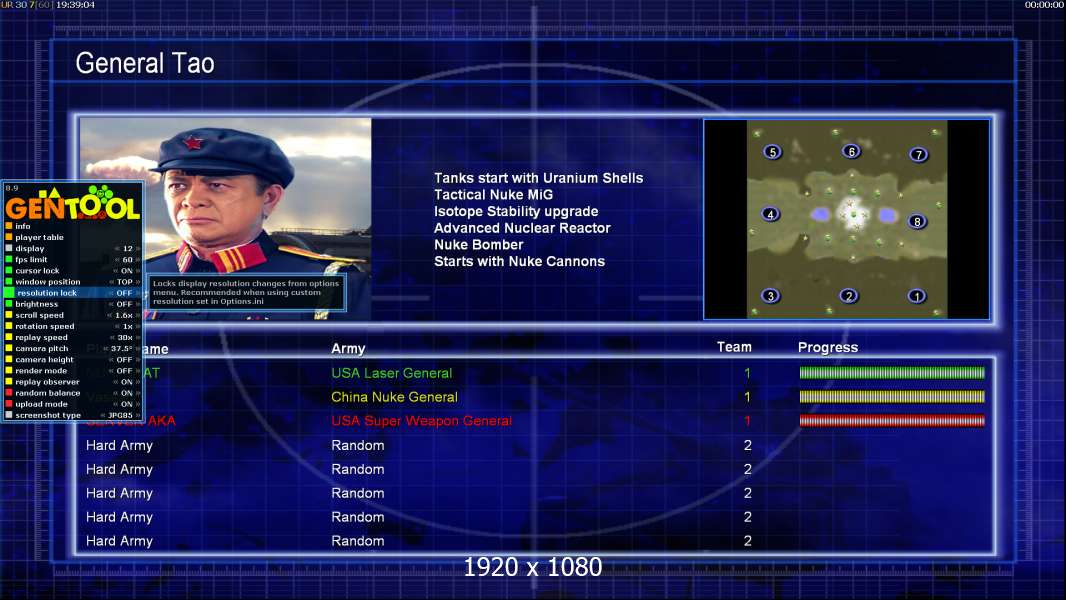
Task: Click the red square beside upload mode
Action: (x=9, y=404)
